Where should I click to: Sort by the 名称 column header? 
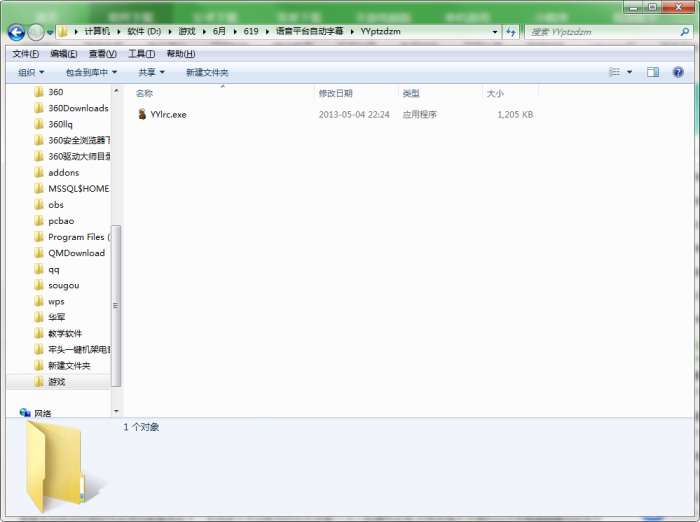[x=222, y=93]
